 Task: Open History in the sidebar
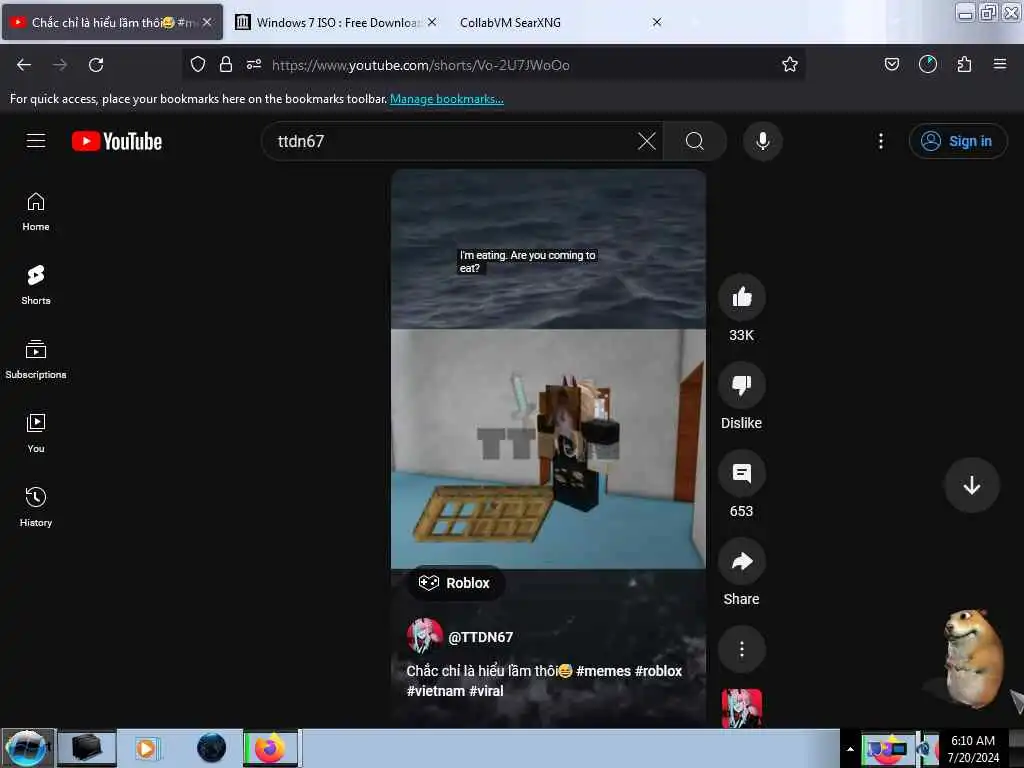pos(36,507)
